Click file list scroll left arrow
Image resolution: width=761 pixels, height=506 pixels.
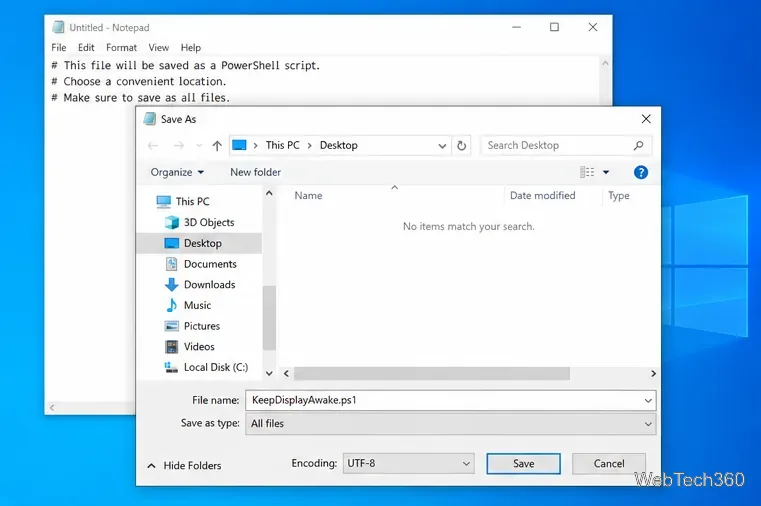pos(286,374)
